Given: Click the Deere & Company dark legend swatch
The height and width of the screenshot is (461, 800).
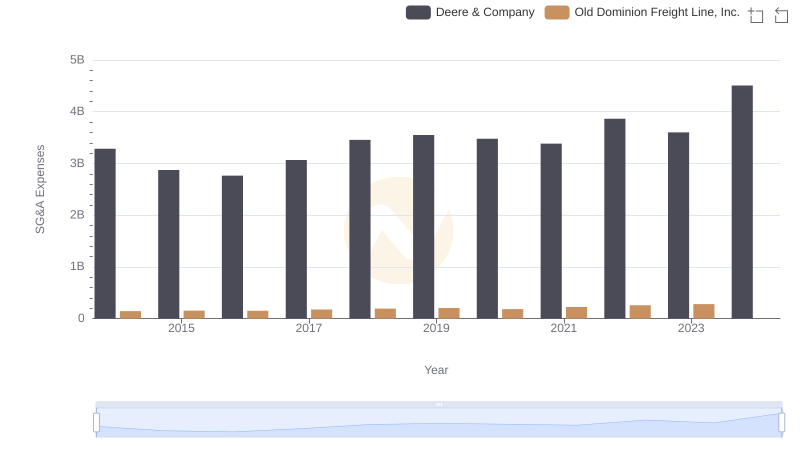Looking at the screenshot, I should tap(418, 12).
